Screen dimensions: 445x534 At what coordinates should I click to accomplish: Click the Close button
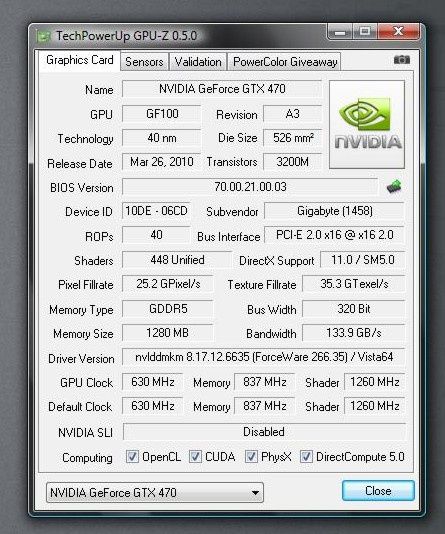coord(378,490)
